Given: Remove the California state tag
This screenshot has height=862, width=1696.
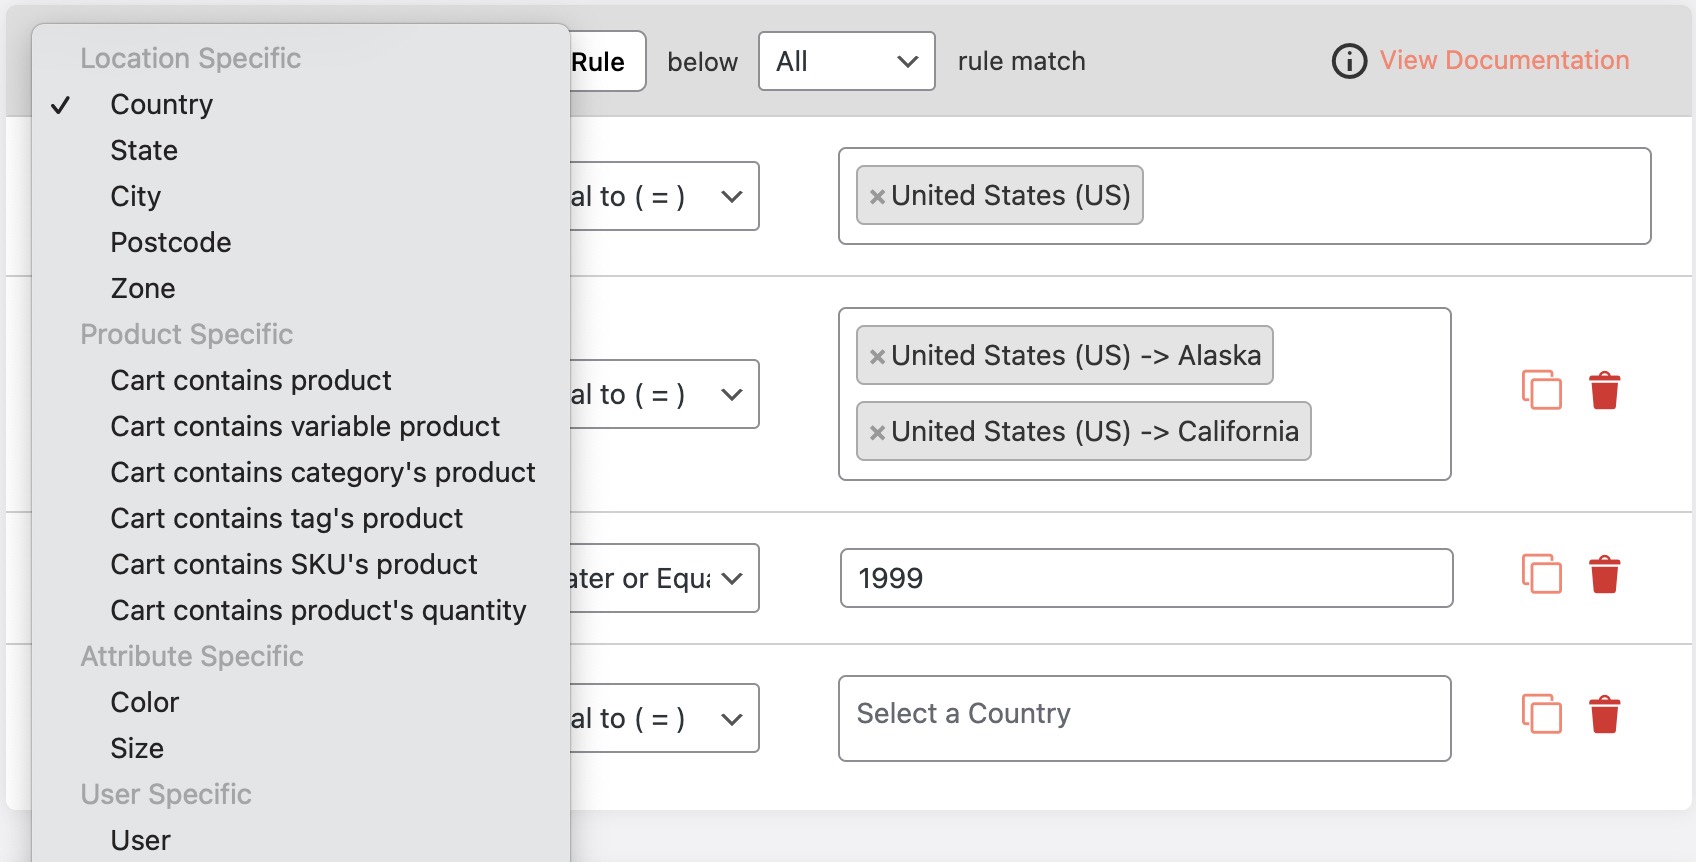Looking at the screenshot, I should [x=877, y=433].
